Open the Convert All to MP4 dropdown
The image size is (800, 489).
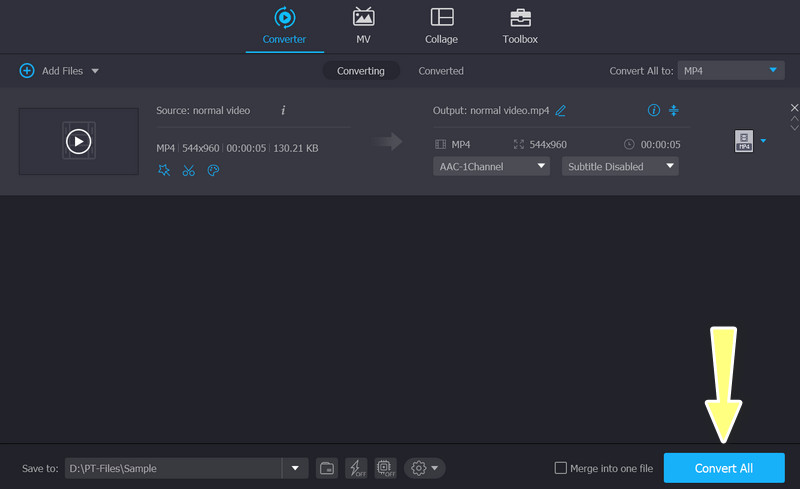731,71
